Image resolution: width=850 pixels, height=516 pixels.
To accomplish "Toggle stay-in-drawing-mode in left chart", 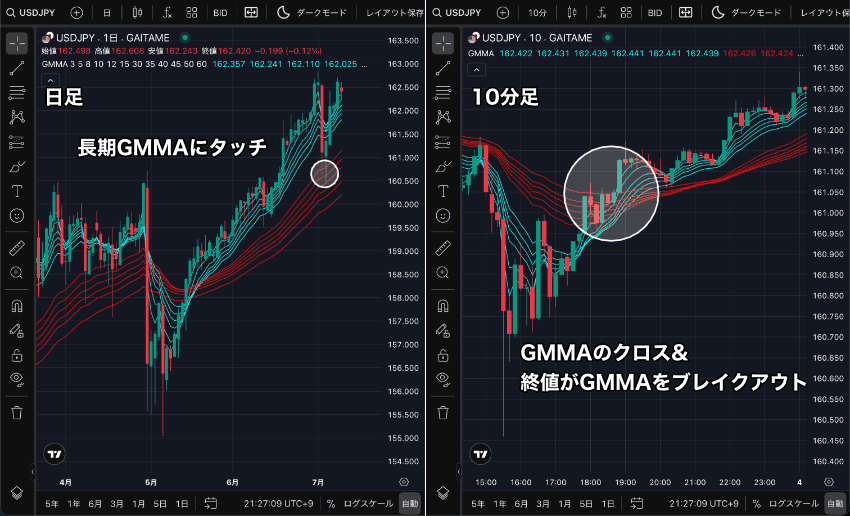I will tap(17, 330).
